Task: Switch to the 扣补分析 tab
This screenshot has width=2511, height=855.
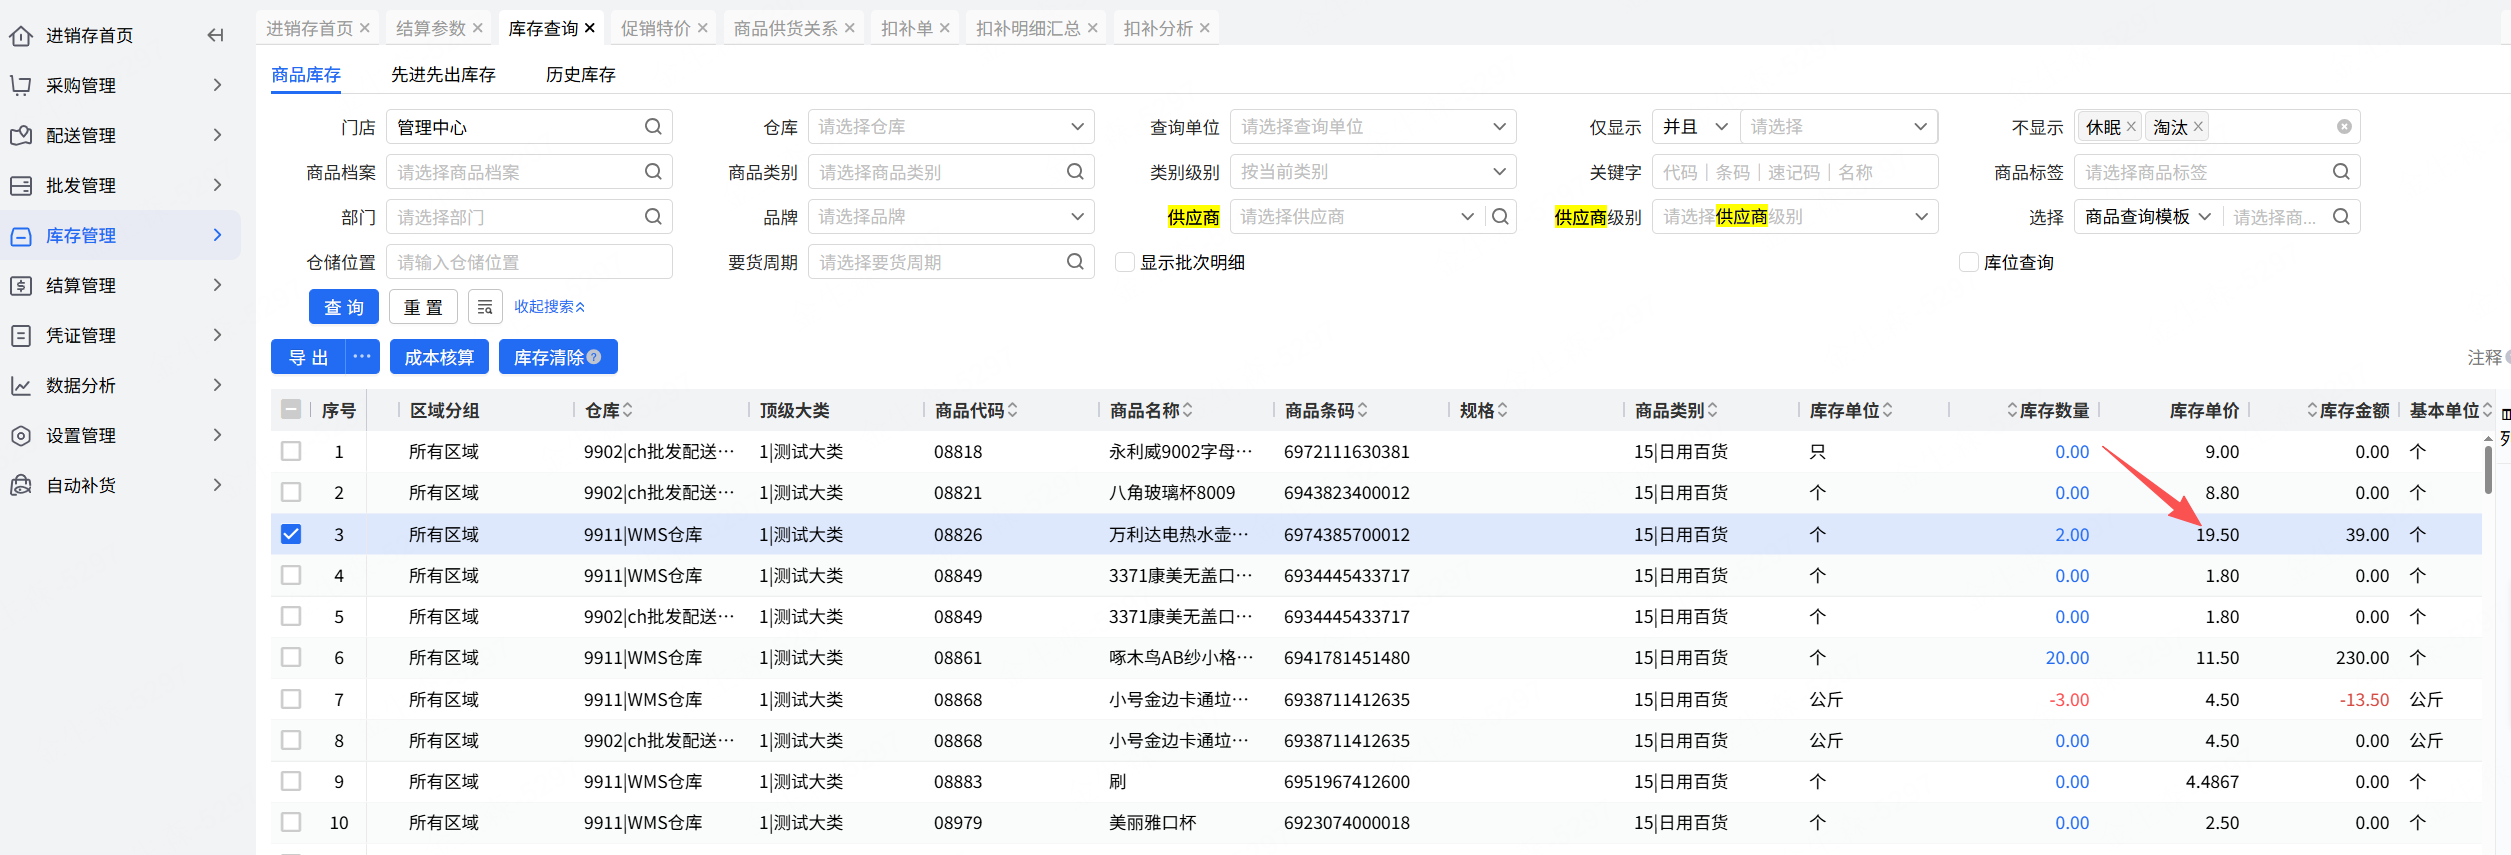Action: [1158, 28]
